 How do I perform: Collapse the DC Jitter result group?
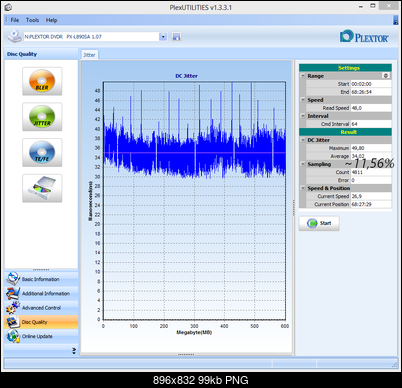coord(303,140)
